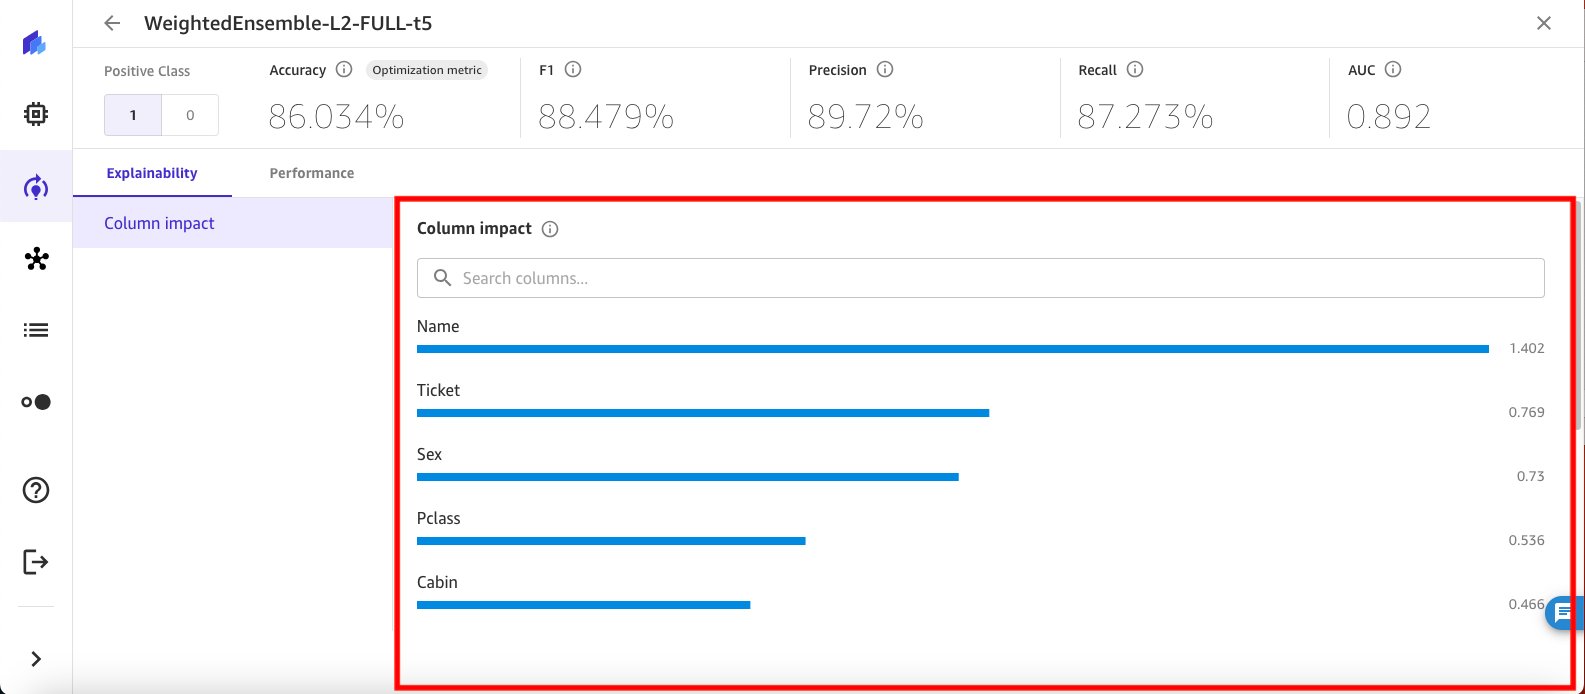Screen dimensions: 1585x694
Task: Switch to the Explainability tab
Action: pyautogui.click(x=152, y=173)
